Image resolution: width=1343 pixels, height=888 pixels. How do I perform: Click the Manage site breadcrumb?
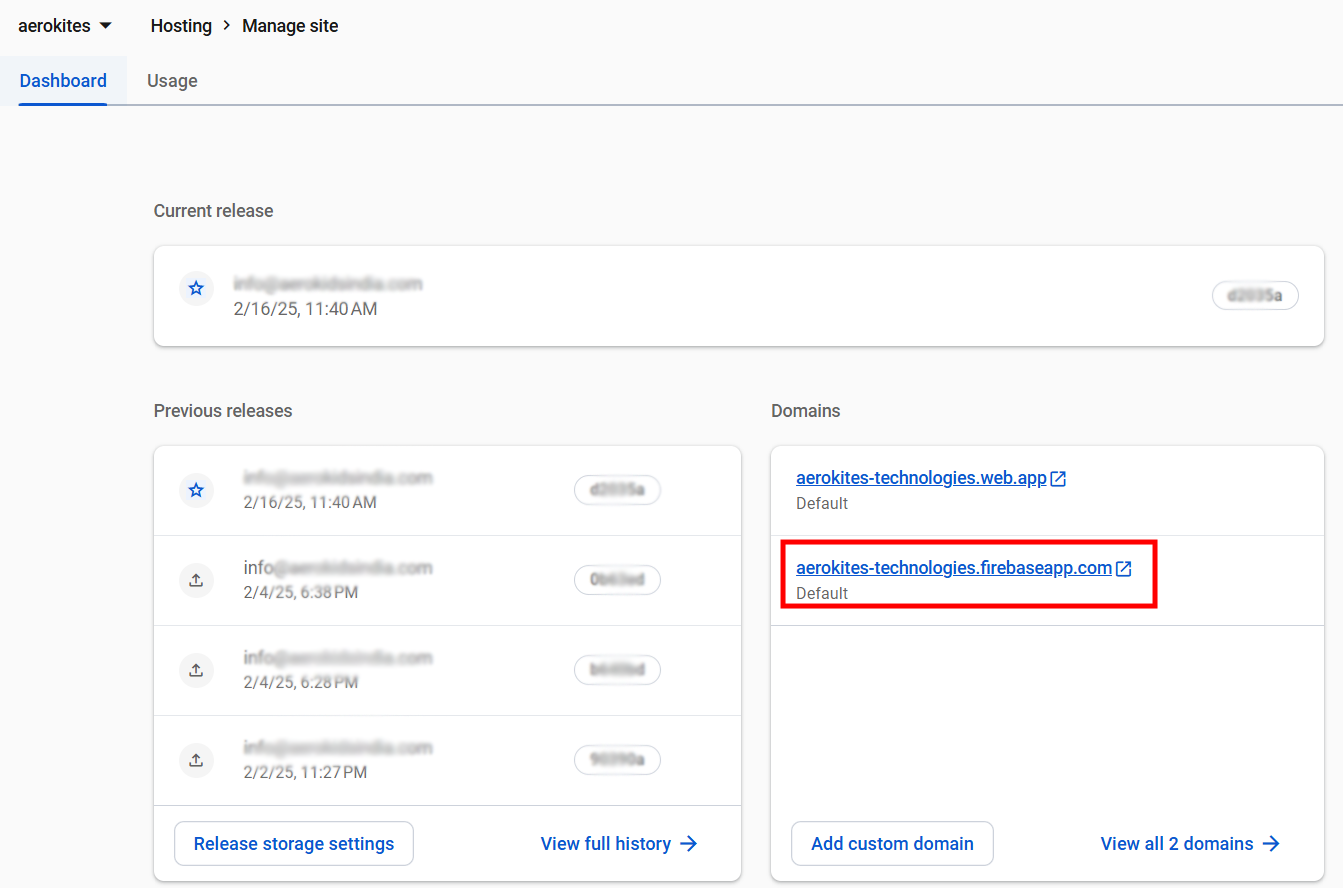click(290, 26)
